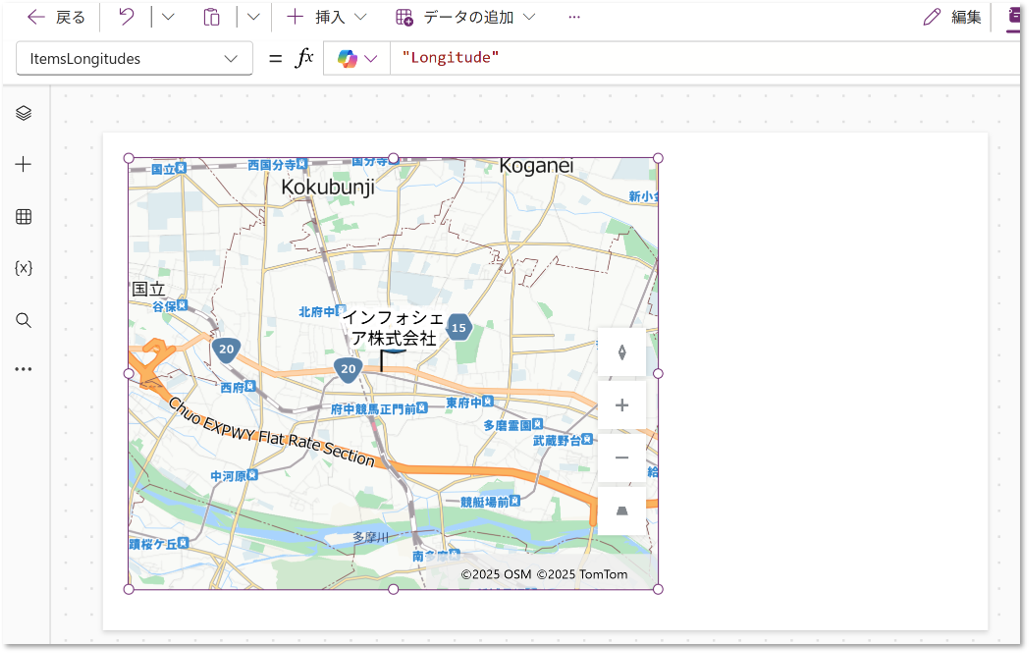Open the データの追加 menu
This screenshot has width=1029, height=653.
click(465, 17)
